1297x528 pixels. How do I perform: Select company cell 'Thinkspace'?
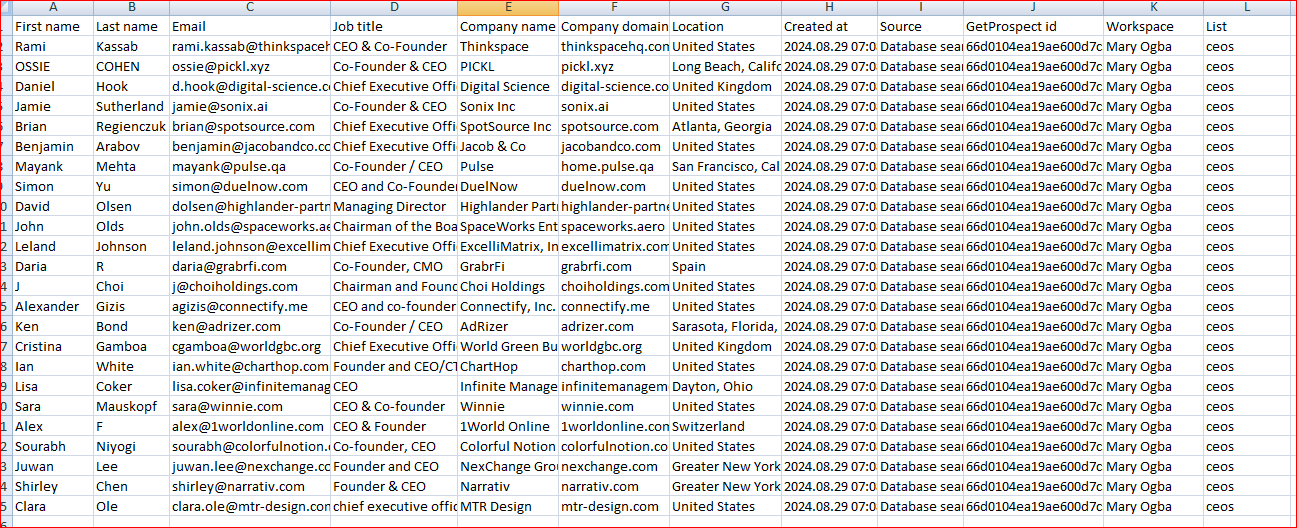(x=508, y=46)
